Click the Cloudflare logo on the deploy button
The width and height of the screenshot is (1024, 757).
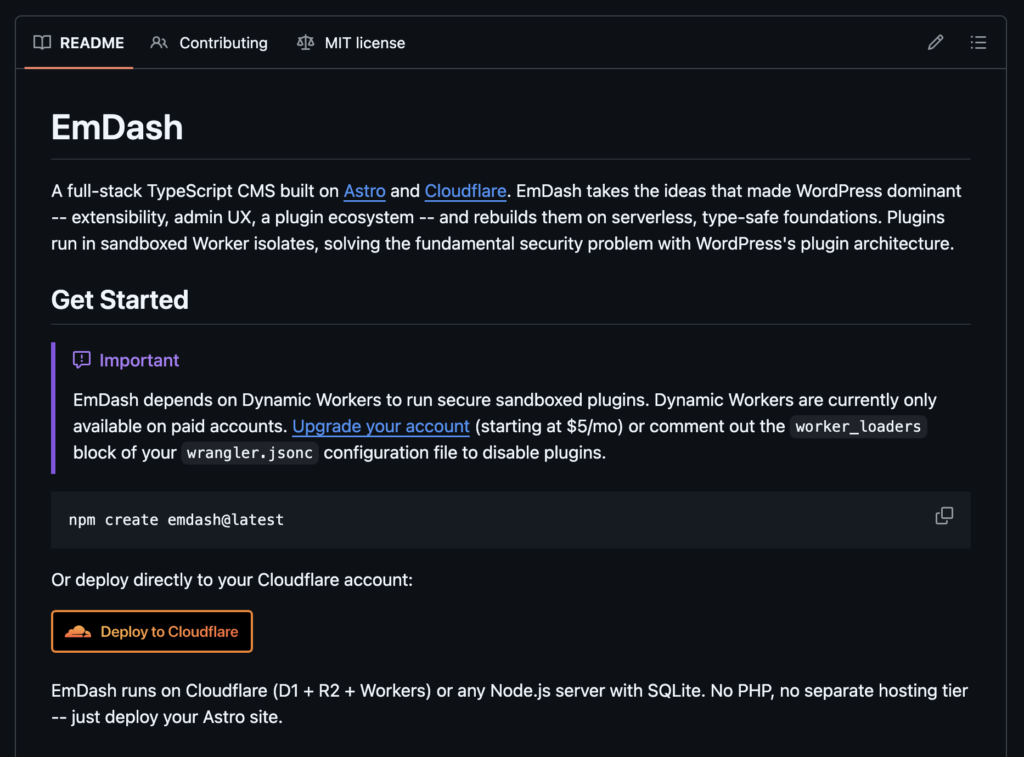(78, 631)
